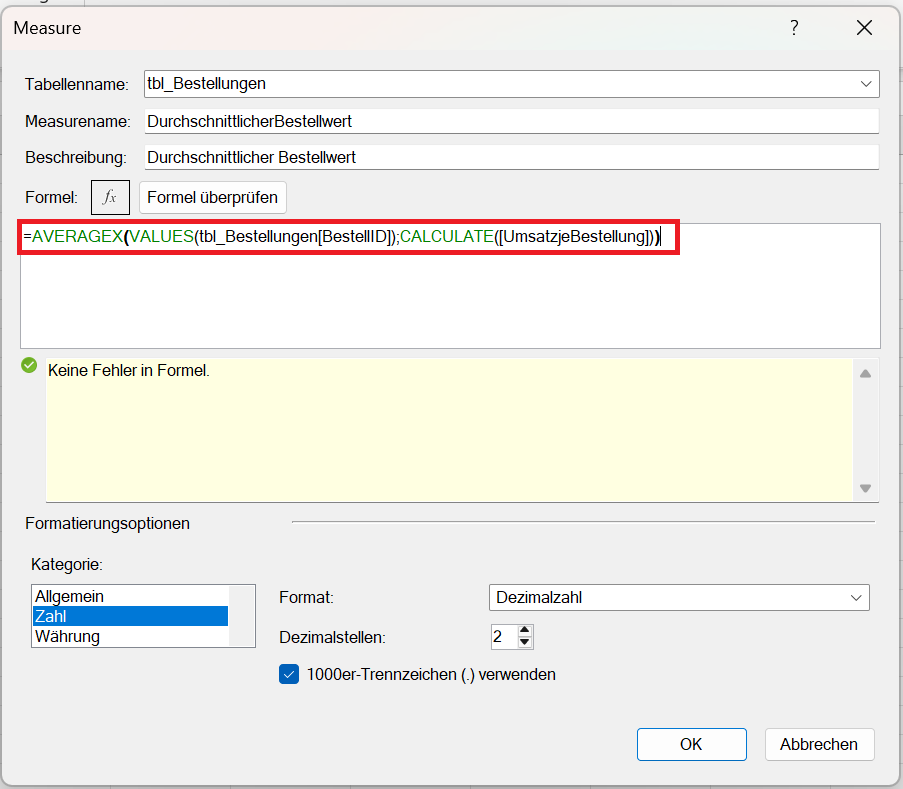
Task: Toggle the 1000er-Trennzeichen verwenden checkbox
Action: pyautogui.click(x=289, y=674)
